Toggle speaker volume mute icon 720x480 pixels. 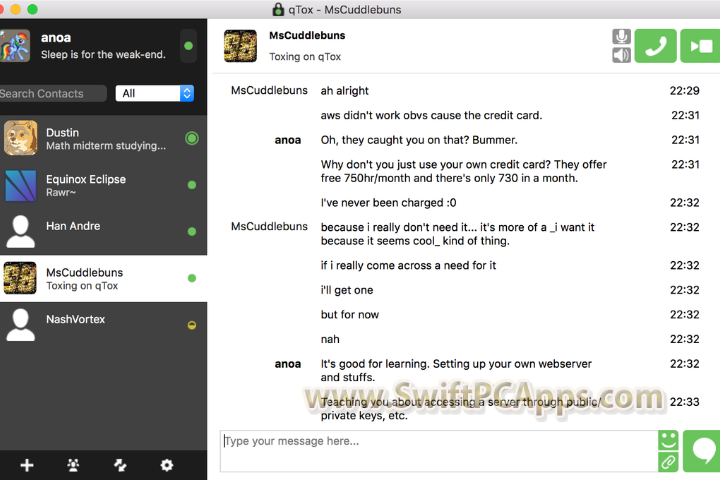coord(621,55)
